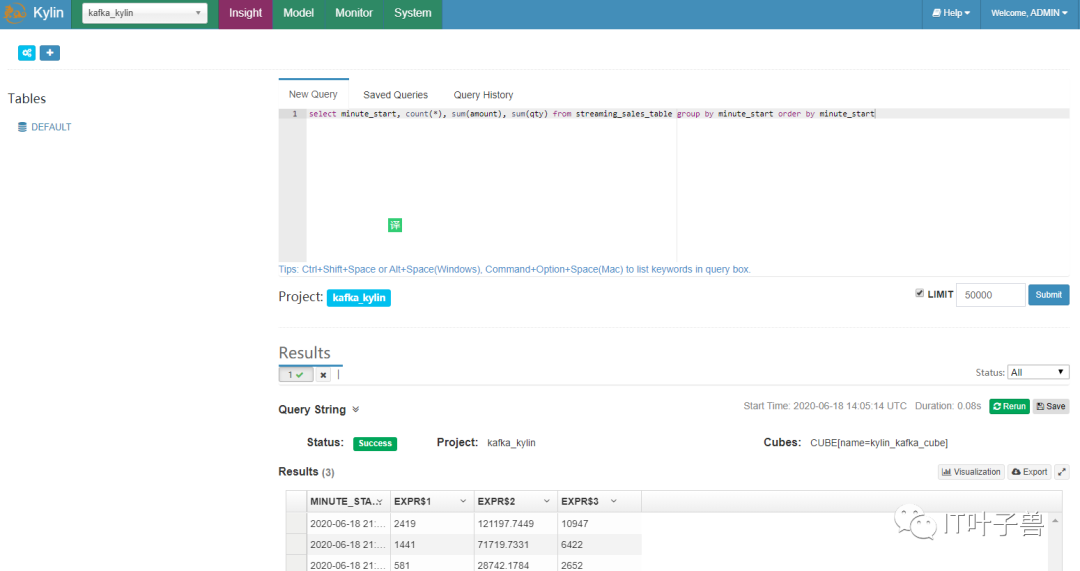Open the Welcome, ADMIN user menu
This screenshot has height=571, width=1080.
coord(1029,13)
